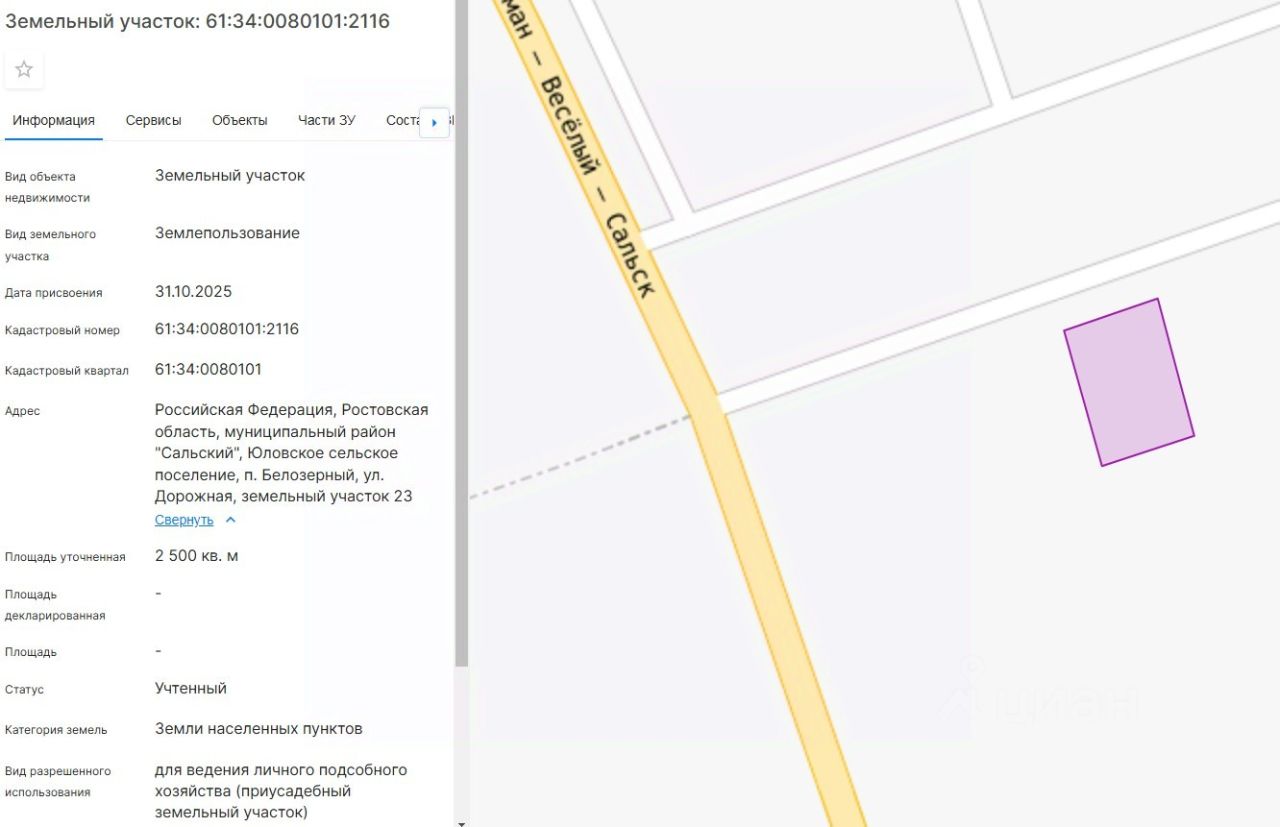
Task: Select the purple highlighted parcel on the map
Action: click(x=1128, y=382)
